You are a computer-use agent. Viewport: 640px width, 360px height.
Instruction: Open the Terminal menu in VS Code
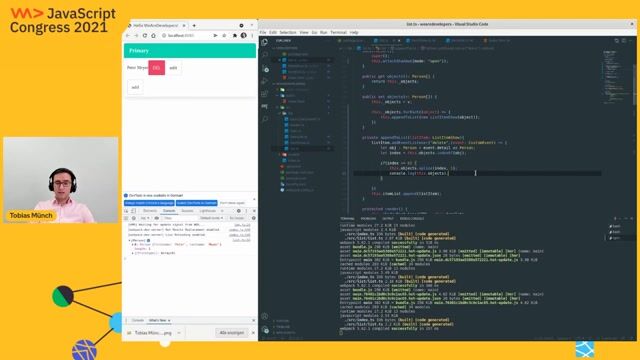pos(338,32)
